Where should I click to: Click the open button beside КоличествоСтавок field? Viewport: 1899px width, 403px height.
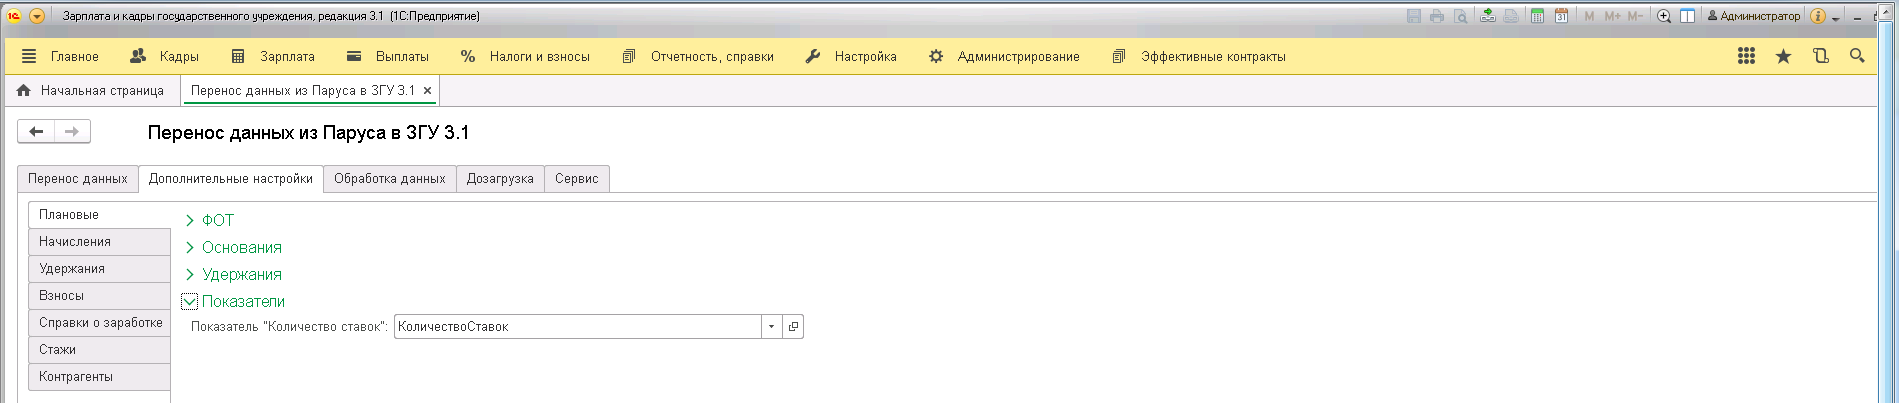click(x=793, y=327)
